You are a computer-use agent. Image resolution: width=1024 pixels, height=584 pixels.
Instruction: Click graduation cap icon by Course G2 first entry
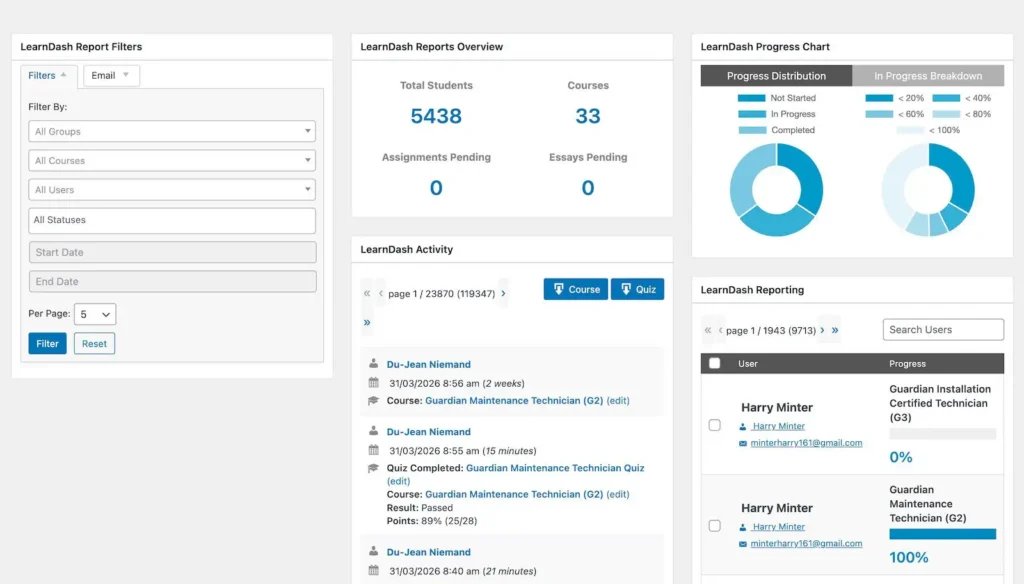pyautogui.click(x=374, y=400)
